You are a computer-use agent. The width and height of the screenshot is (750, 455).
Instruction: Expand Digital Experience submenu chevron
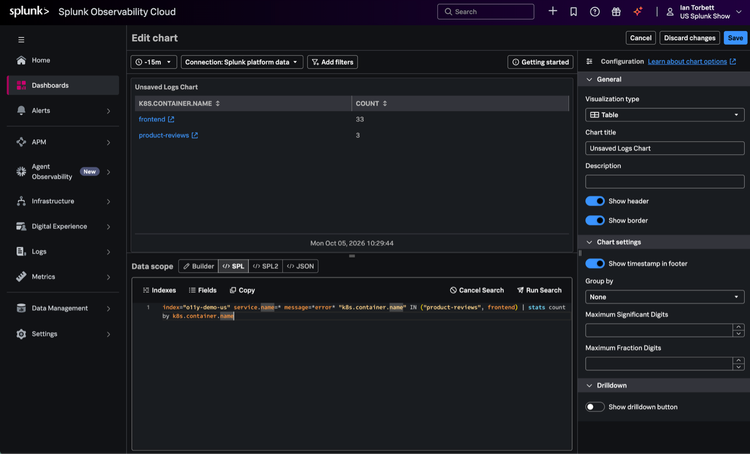tap(109, 226)
